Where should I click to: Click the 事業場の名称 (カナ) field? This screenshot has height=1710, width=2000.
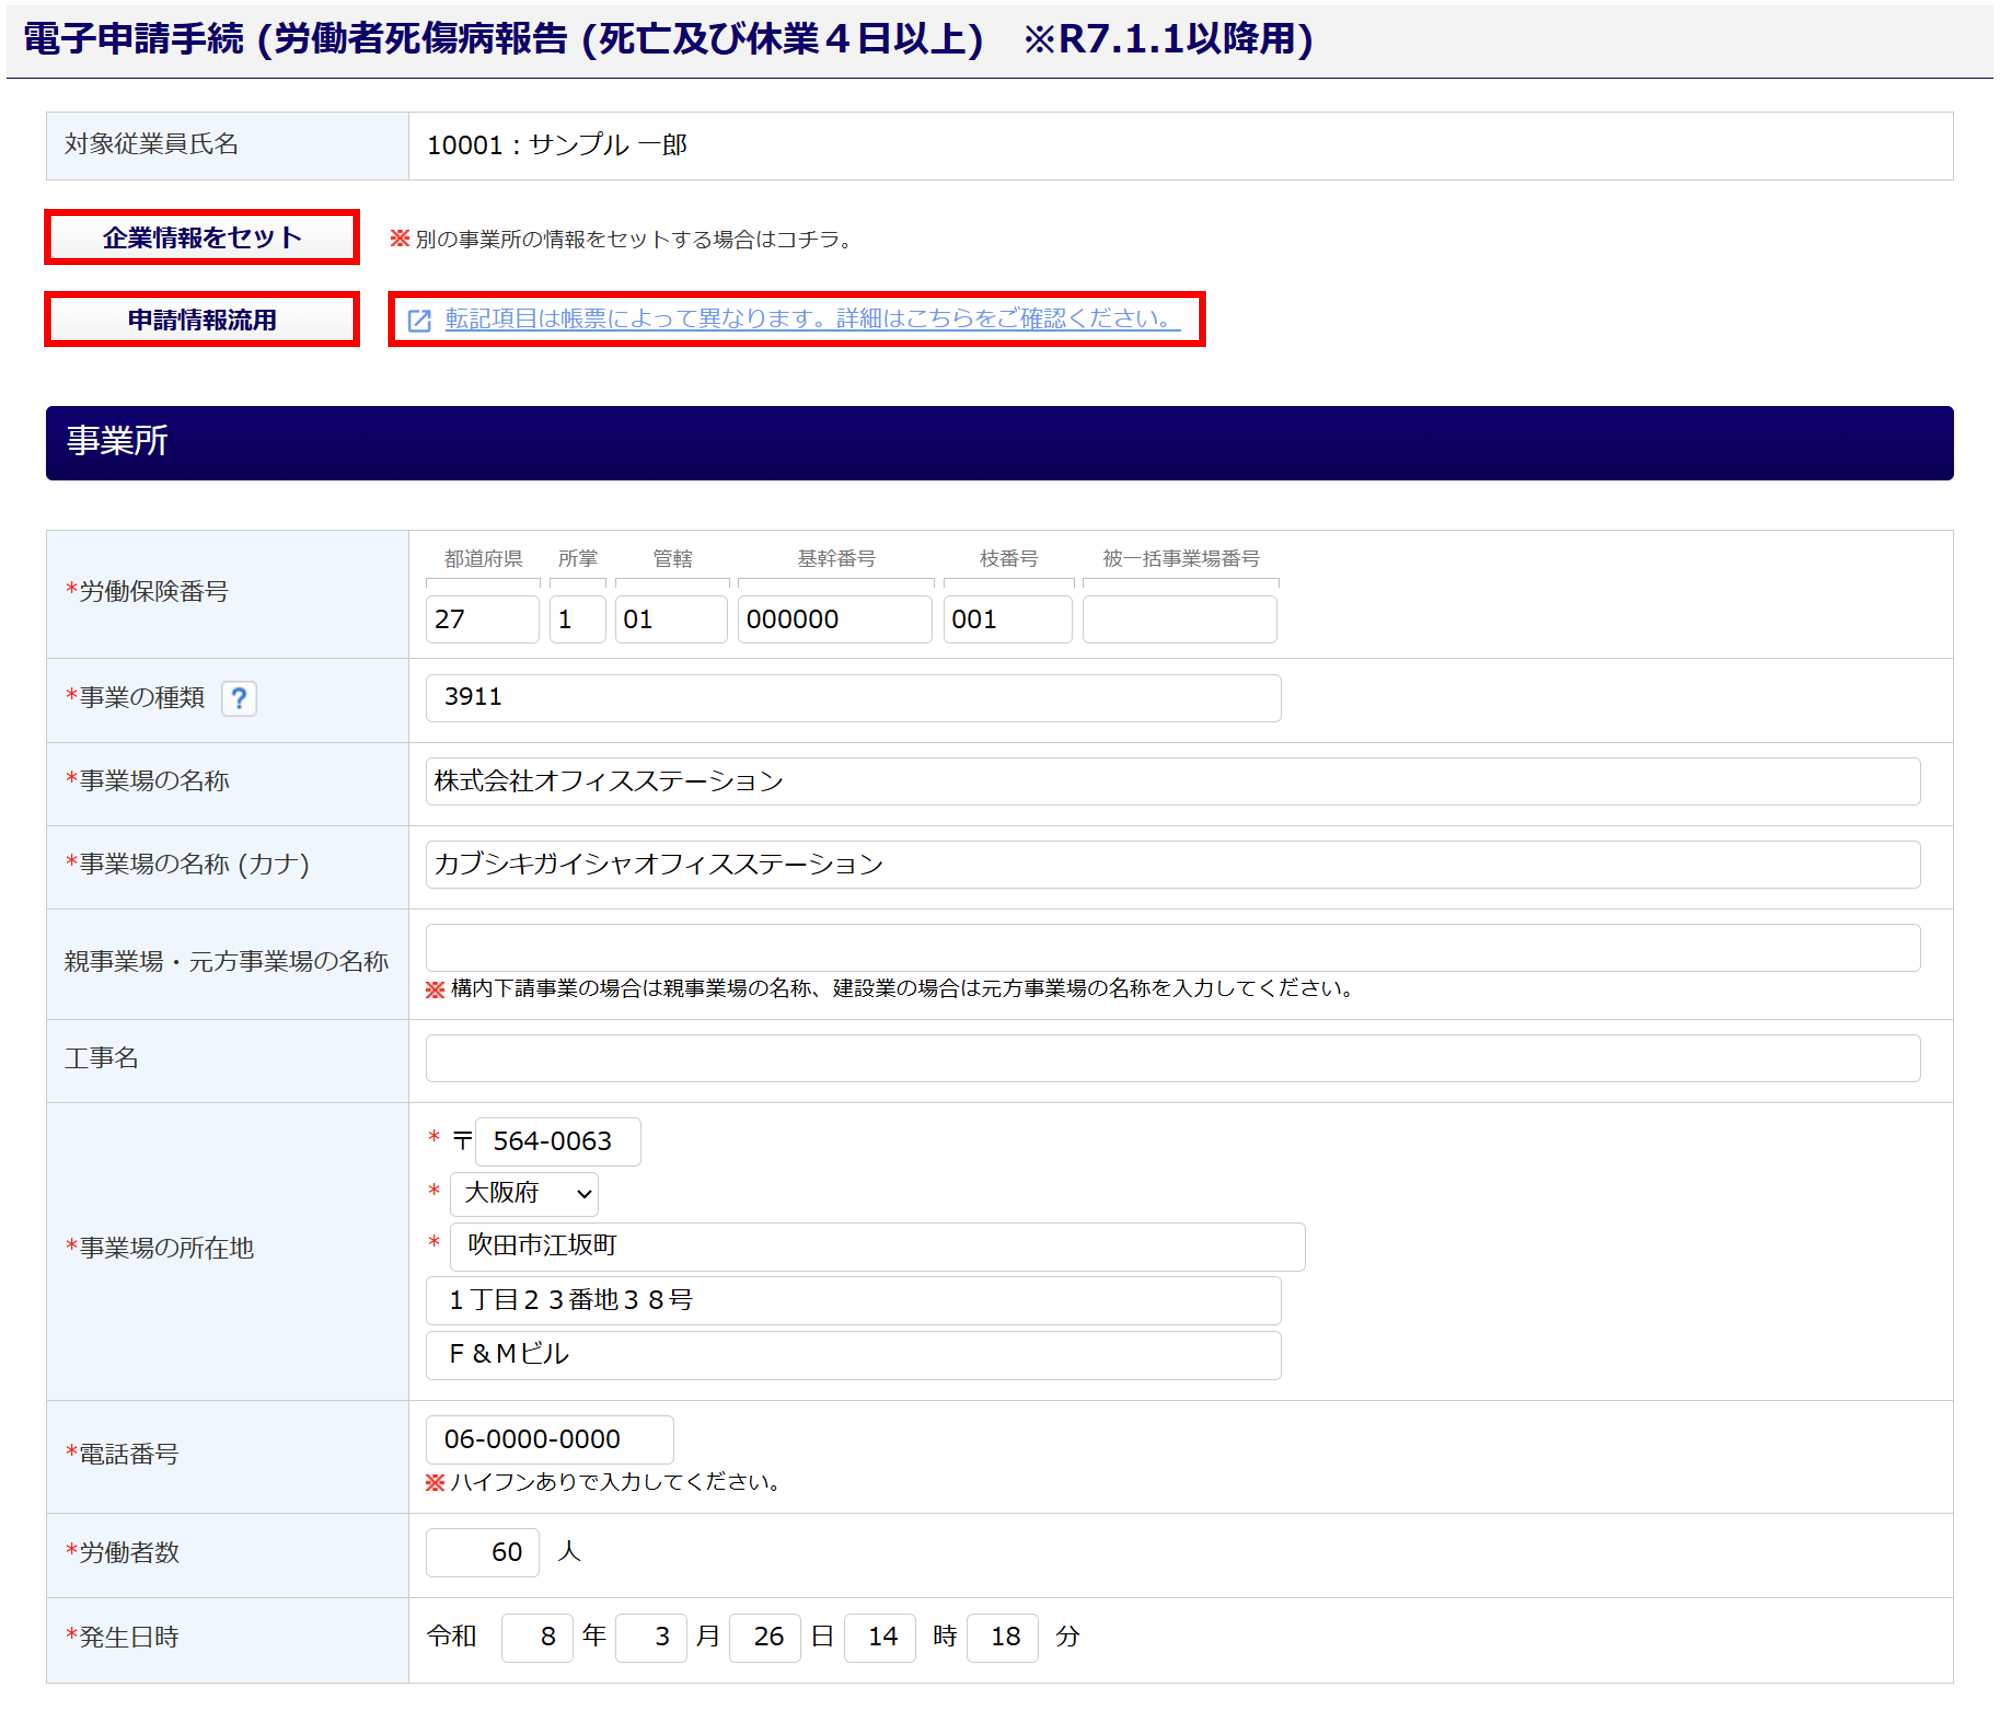point(1171,864)
